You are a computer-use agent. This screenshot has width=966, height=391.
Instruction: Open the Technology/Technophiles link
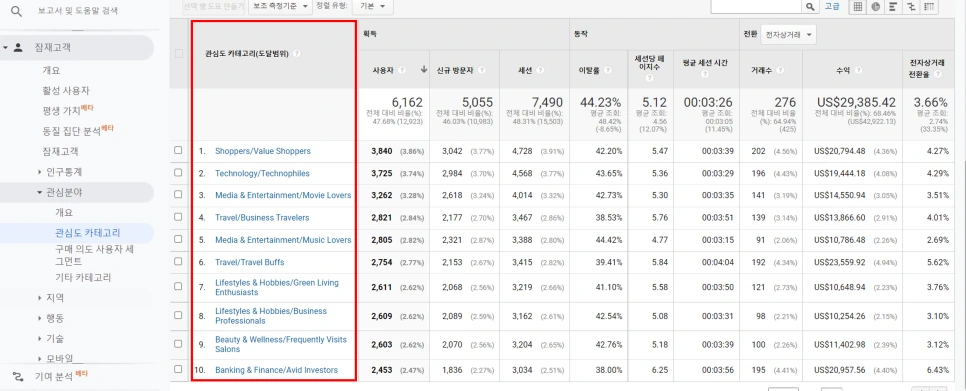click(x=262, y=174)
